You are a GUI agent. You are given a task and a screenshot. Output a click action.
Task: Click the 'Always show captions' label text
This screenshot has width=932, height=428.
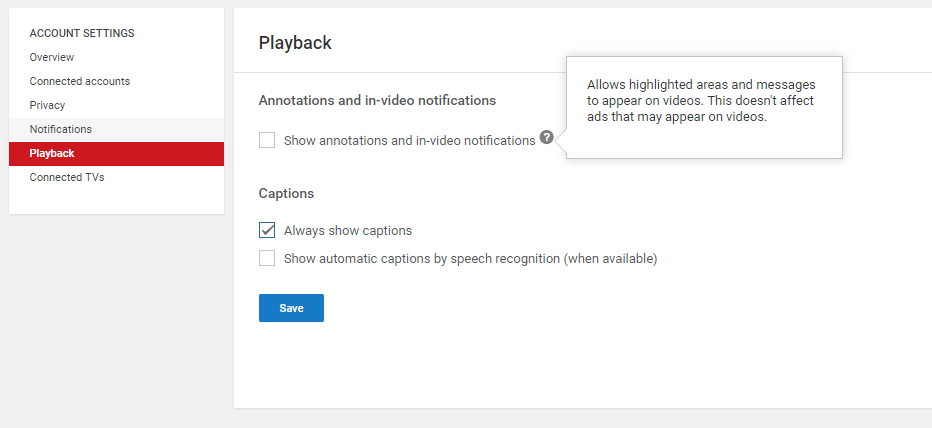(x=348, y=231)
